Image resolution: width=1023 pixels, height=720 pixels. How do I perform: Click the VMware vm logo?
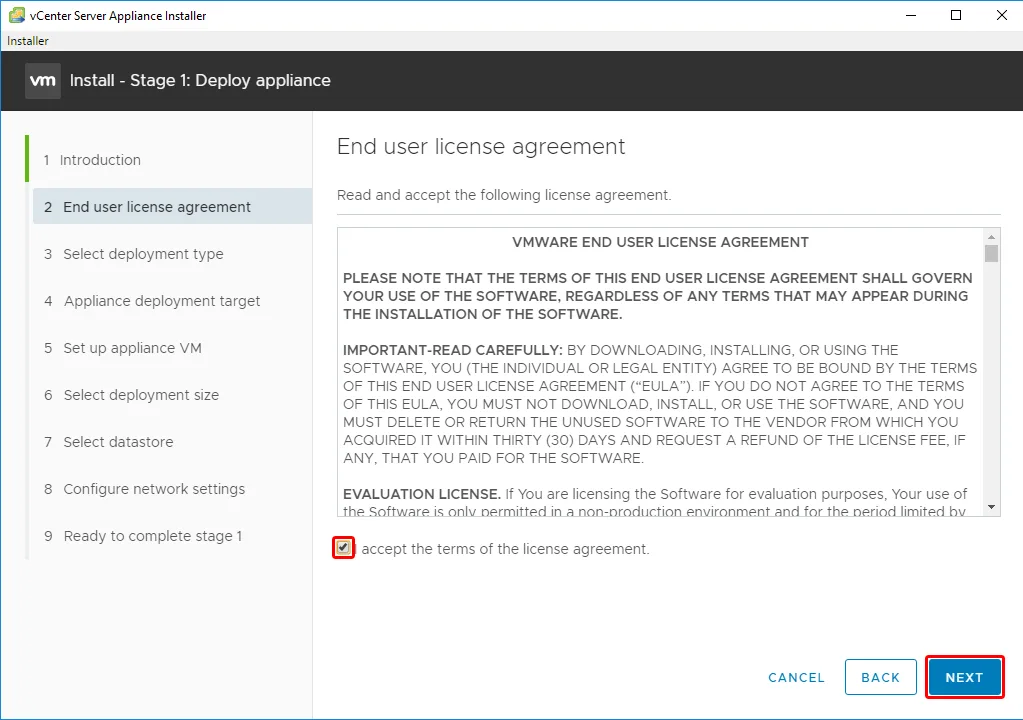(x=43, y=81)
